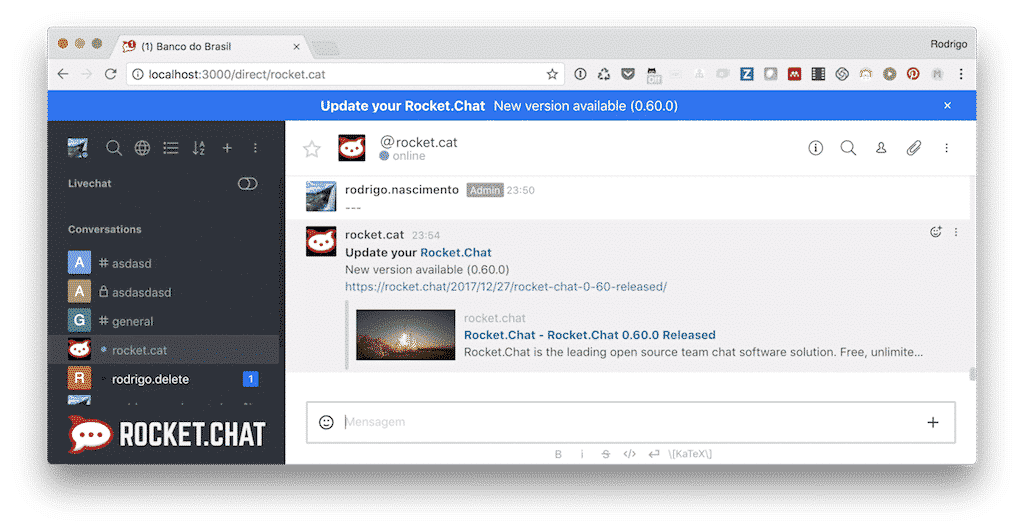Create new channel with plus icon
The width and height of the screenshot is (1024, 532).
[x=227, y=148]
